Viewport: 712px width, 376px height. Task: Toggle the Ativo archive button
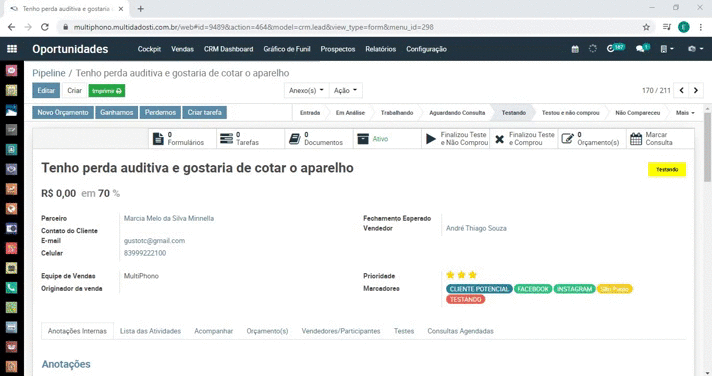click(x=387, y=139)
